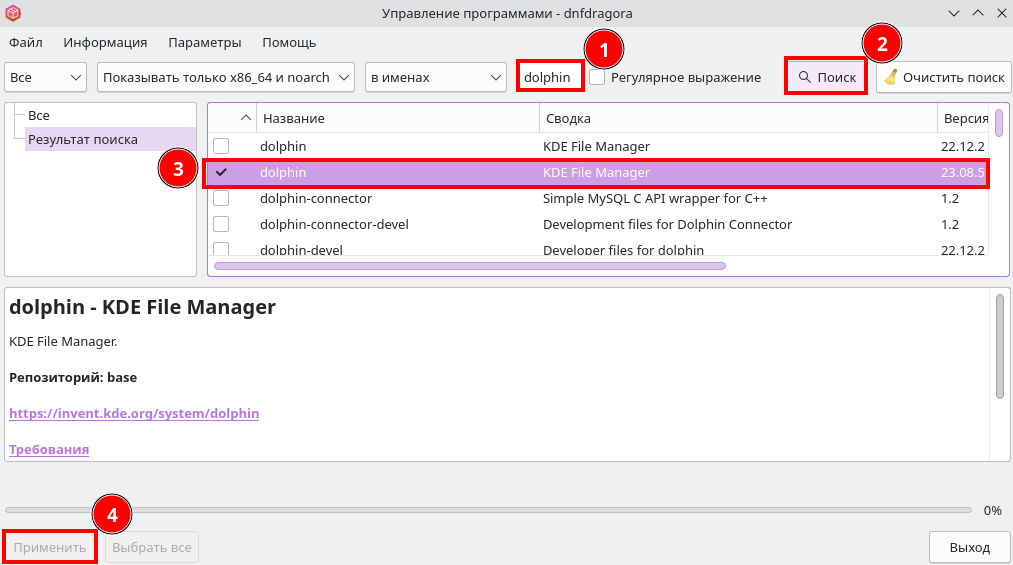The height and width of the screenshot is (565, 1013).
Task: Click the horizontal scrollbar under package list
Action: click(470, 266)
